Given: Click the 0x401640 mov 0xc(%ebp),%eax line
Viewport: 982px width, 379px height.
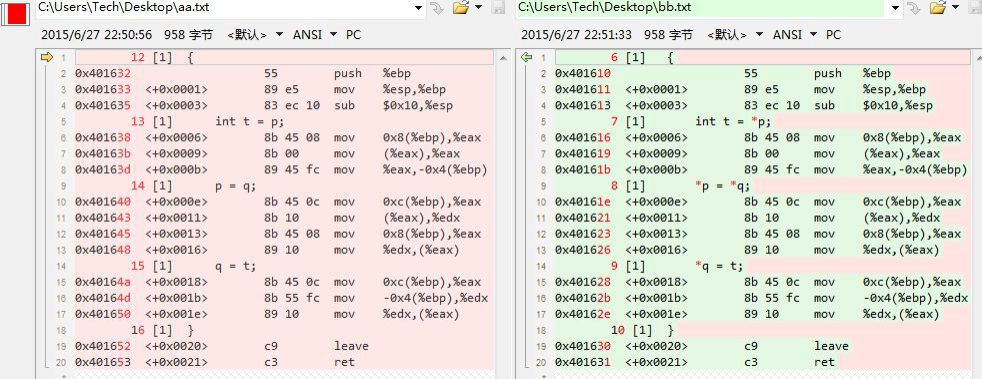Looking at the screenshot, I should tap(285, 202).
